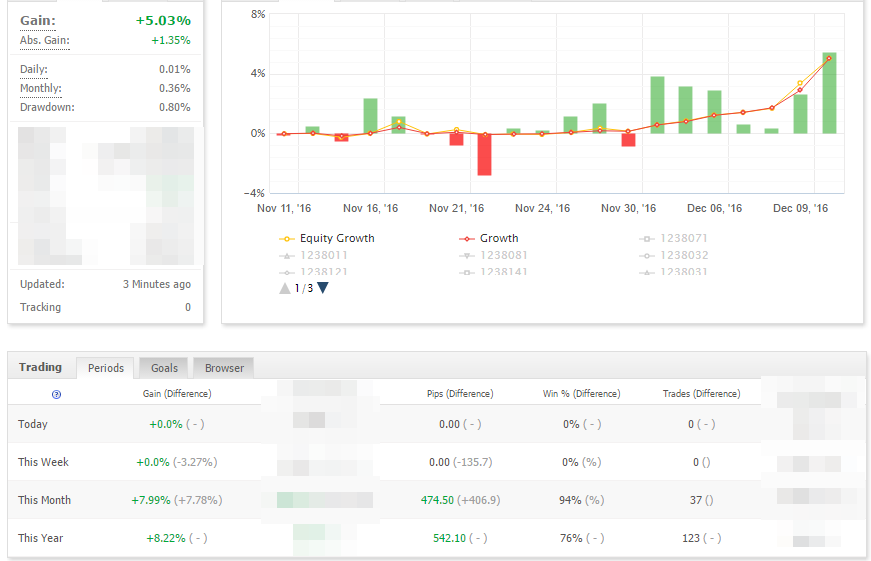
Task: Click This Month trades count 37
Action: tap(696, 500)
